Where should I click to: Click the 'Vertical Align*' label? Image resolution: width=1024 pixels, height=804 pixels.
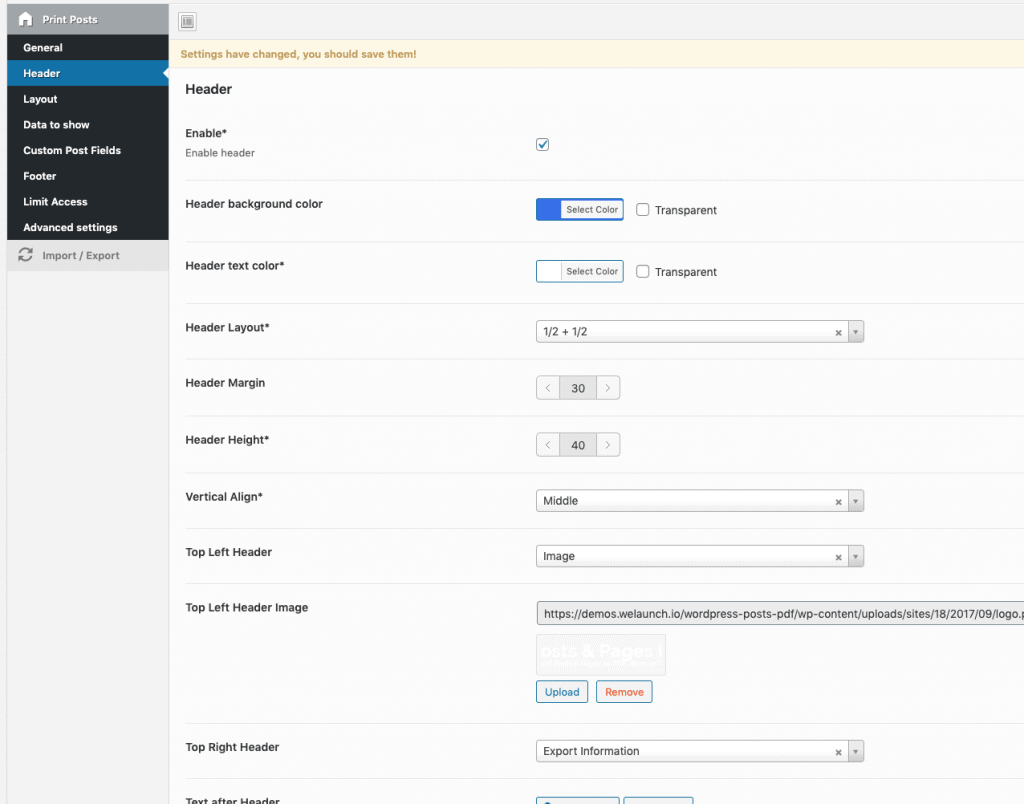[x=224, y=497]
